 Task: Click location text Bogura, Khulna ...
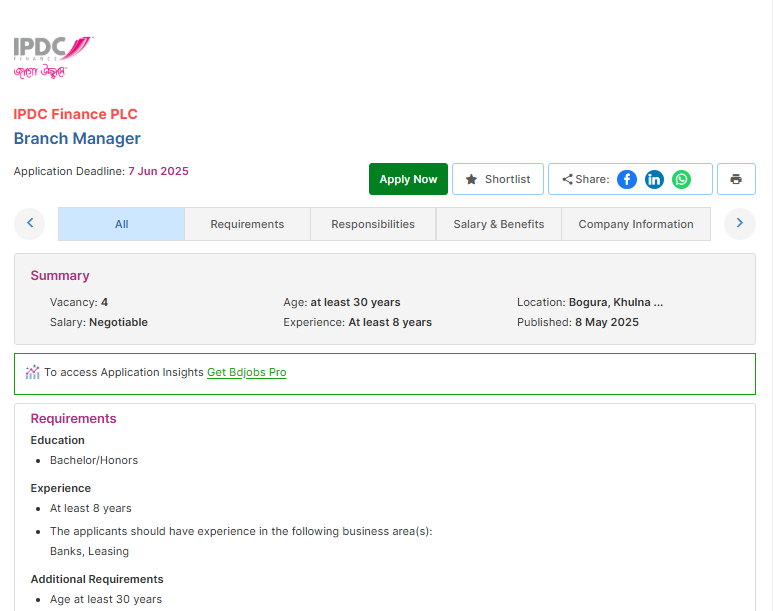coord(616,302)
